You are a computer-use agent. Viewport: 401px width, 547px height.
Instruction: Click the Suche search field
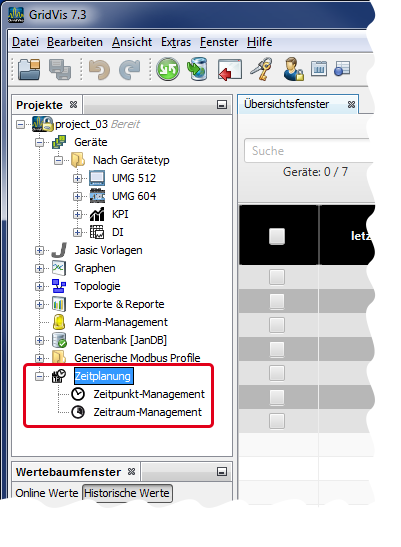tap(309, 151)
